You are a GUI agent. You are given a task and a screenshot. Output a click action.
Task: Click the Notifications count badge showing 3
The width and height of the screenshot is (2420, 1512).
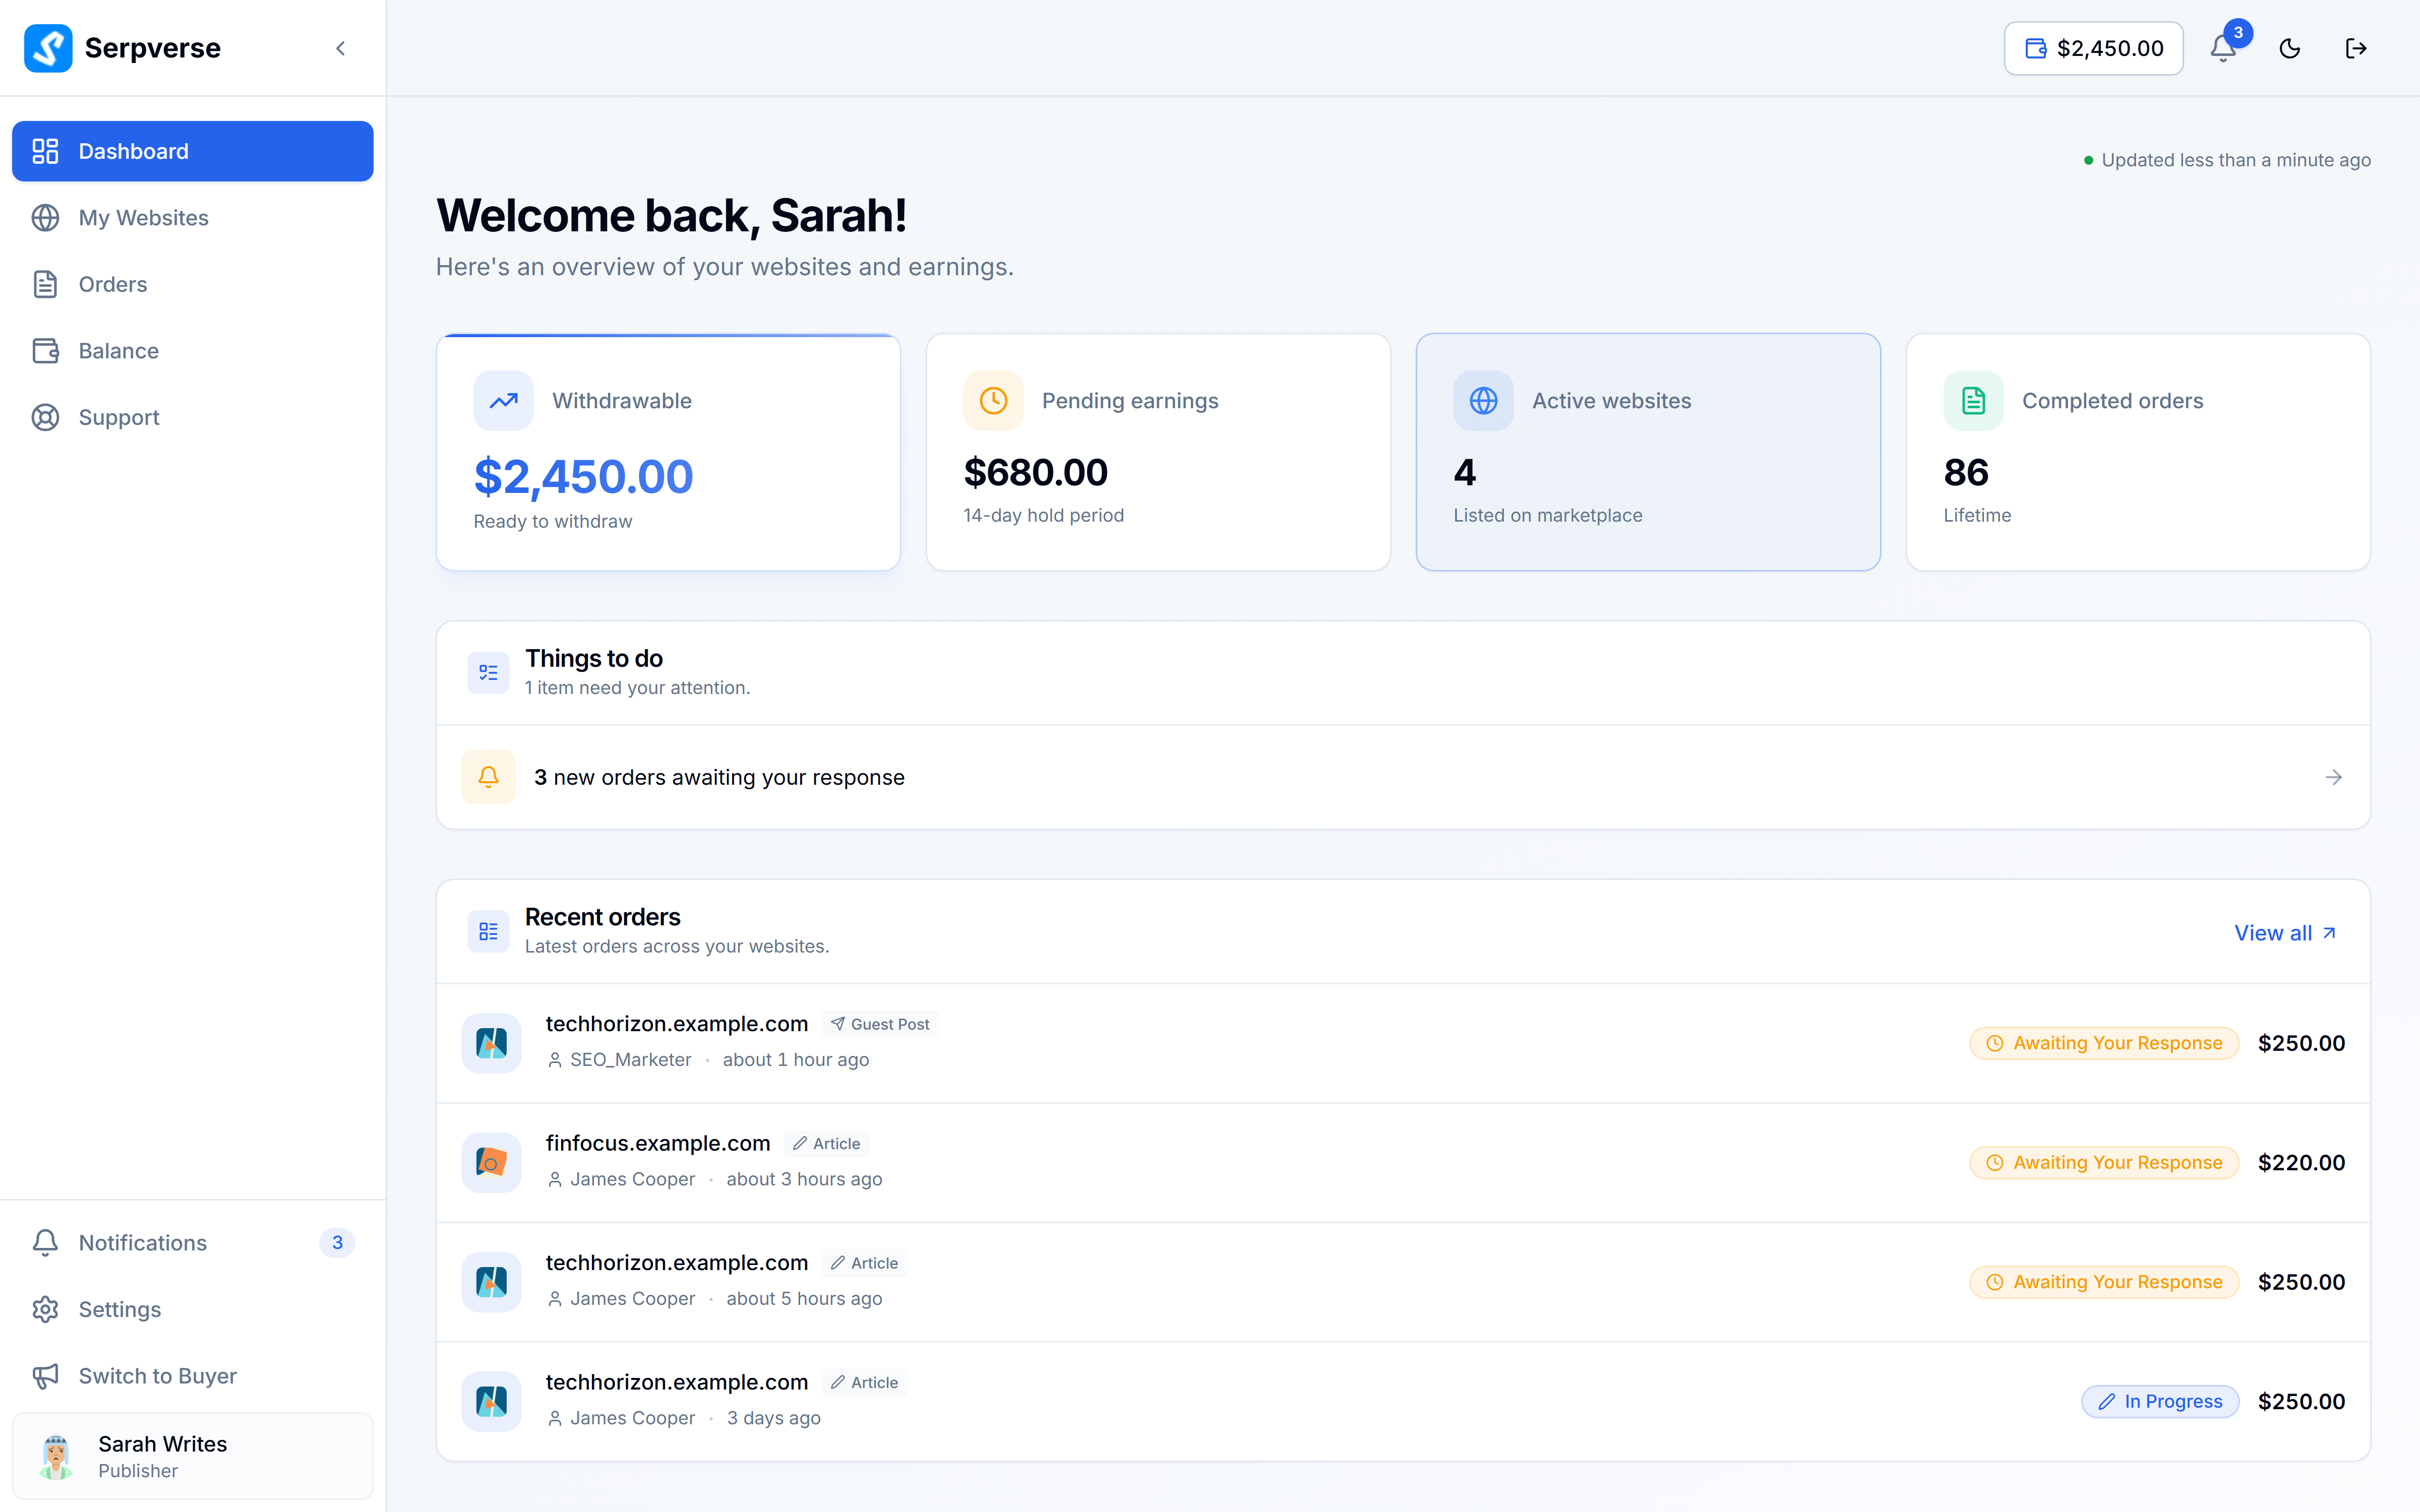click(337, 1242)
